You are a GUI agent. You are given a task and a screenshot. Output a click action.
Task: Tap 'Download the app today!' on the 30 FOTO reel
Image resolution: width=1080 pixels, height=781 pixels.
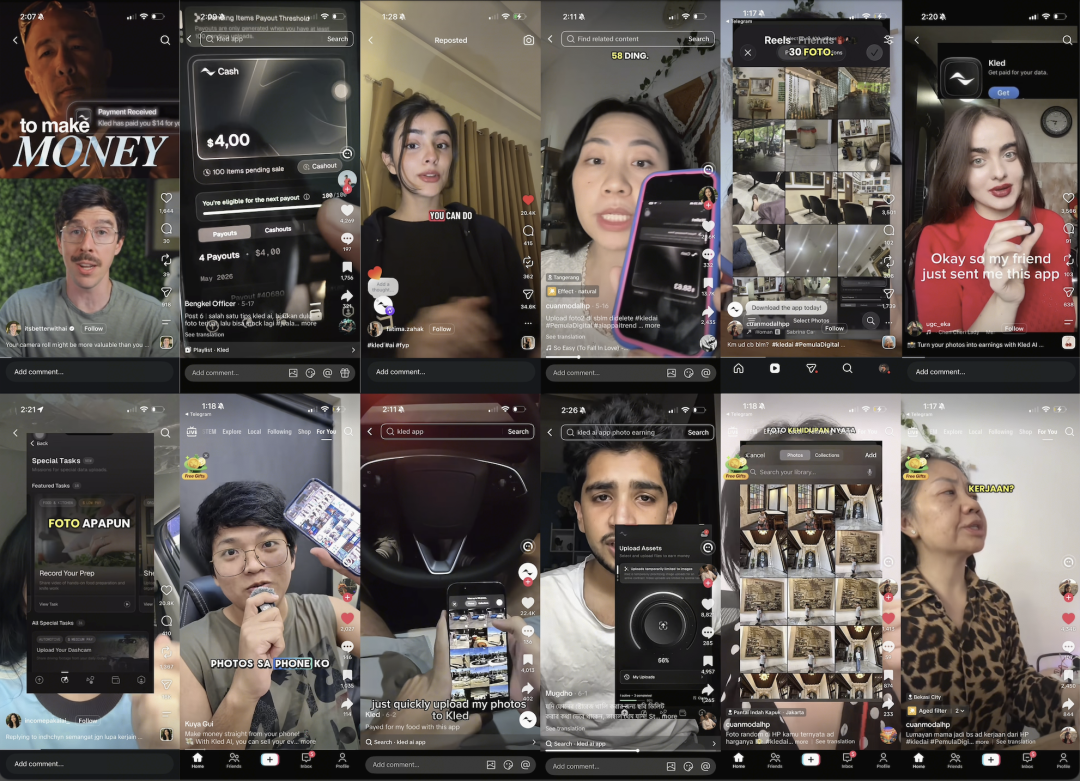pyautogui.click(x=786, y=308)
